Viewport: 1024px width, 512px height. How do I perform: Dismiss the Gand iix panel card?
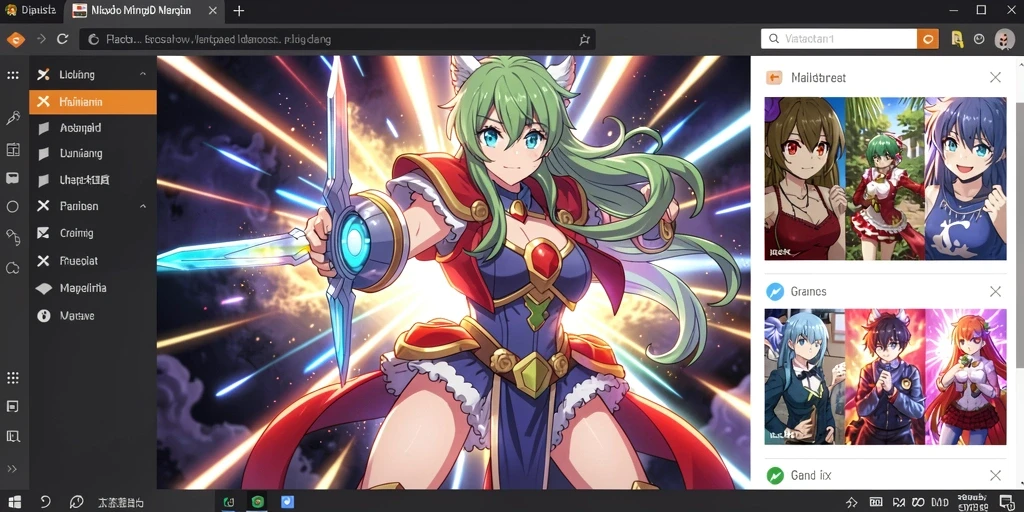995,475
